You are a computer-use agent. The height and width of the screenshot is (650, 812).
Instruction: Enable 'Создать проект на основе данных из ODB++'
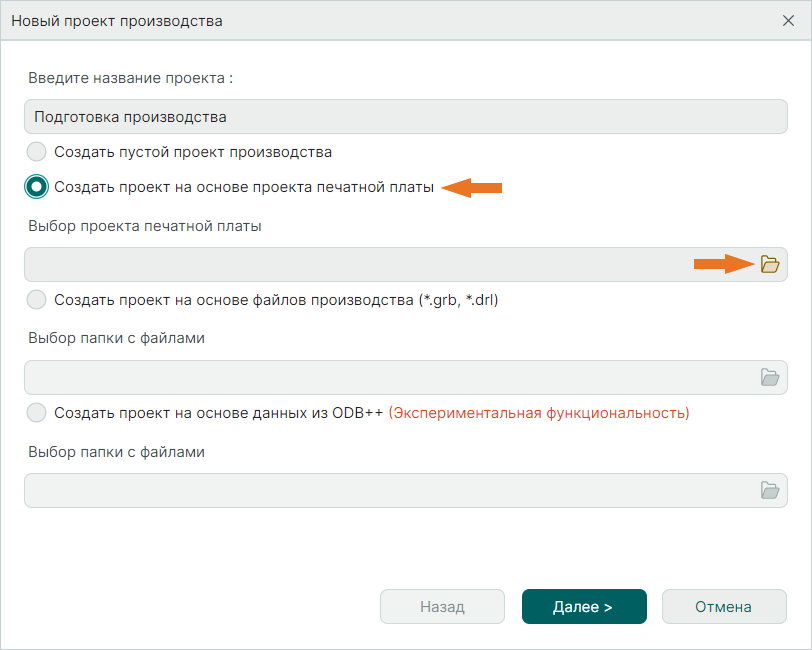coord(36,412)
